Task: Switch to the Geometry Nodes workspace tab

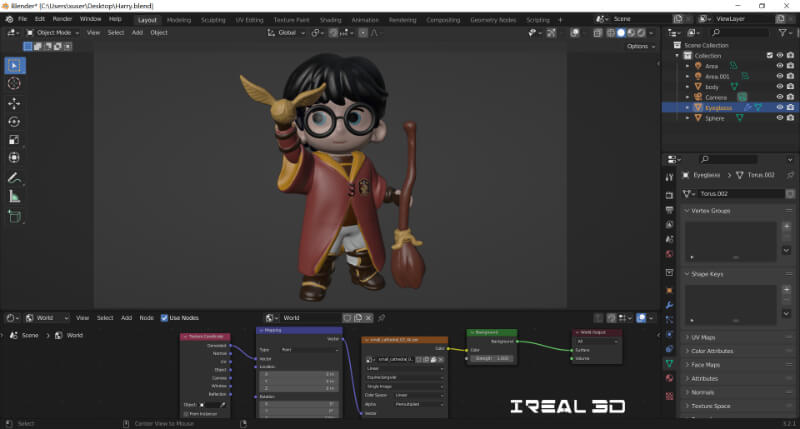Action: point(493,20)
